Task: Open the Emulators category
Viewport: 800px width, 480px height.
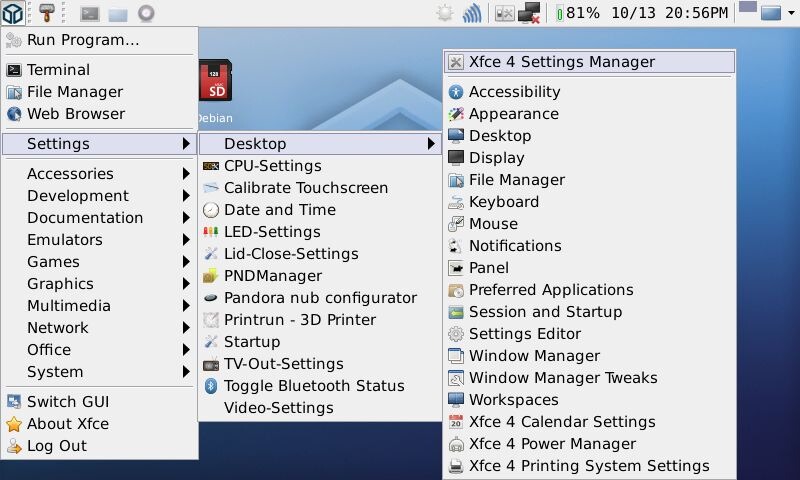Action: click(x=99, y=240)
